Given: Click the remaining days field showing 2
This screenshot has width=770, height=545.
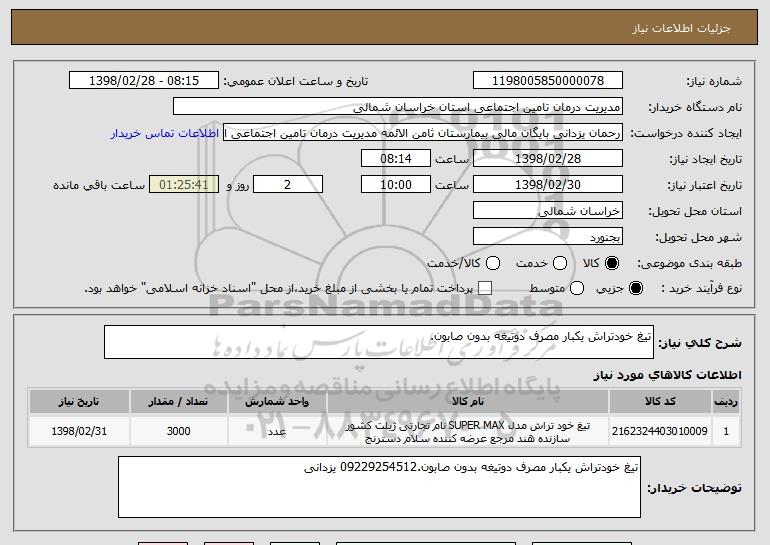Looking at the screenshot, I should (x=288, y=185).
